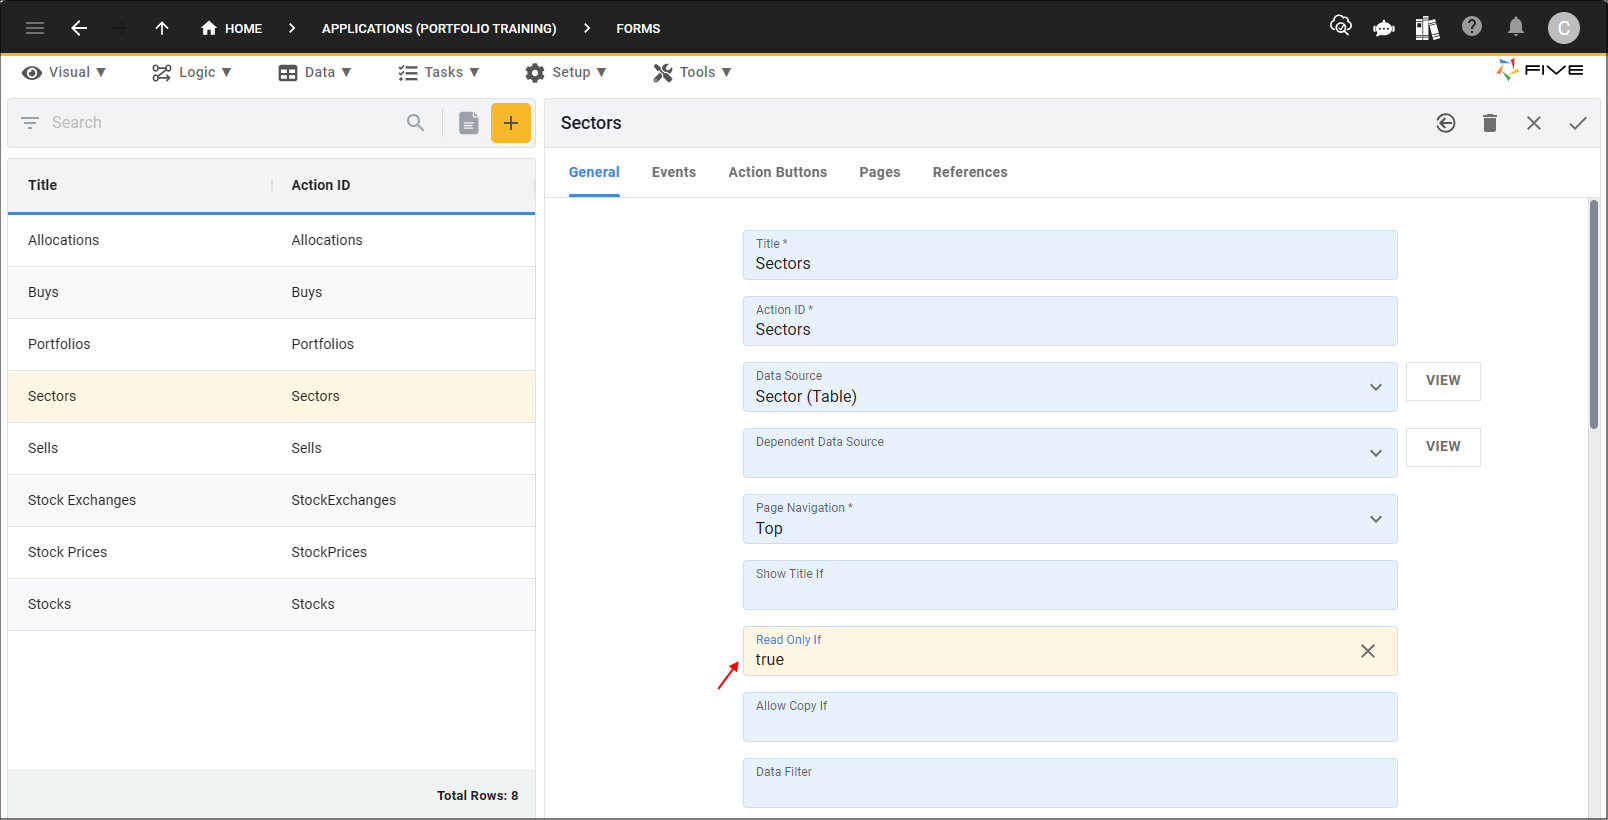The height and width of the screenshot is (820, 1608).
Task: Click the form vertical scrollbar
Action: pyautogui.click(x=1594, y=315)
